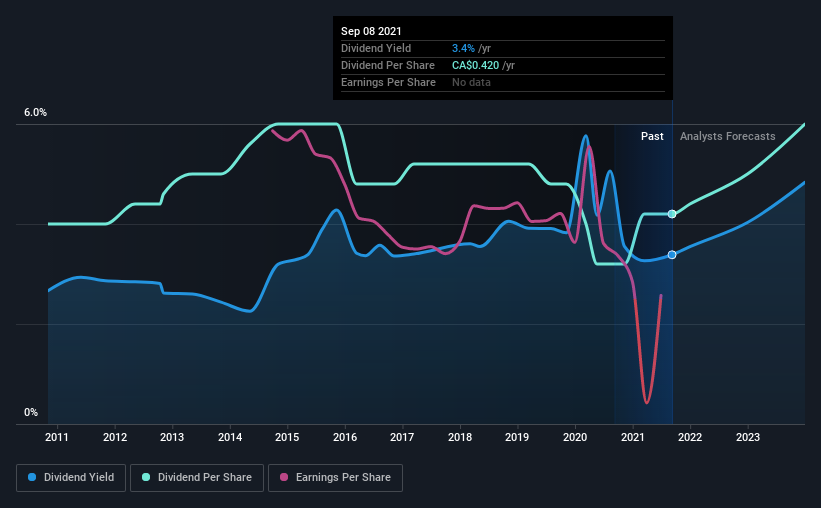Screen dimensions: 821x508
Task: Click the 2015 x-axis year label
Action: [287, 437]
